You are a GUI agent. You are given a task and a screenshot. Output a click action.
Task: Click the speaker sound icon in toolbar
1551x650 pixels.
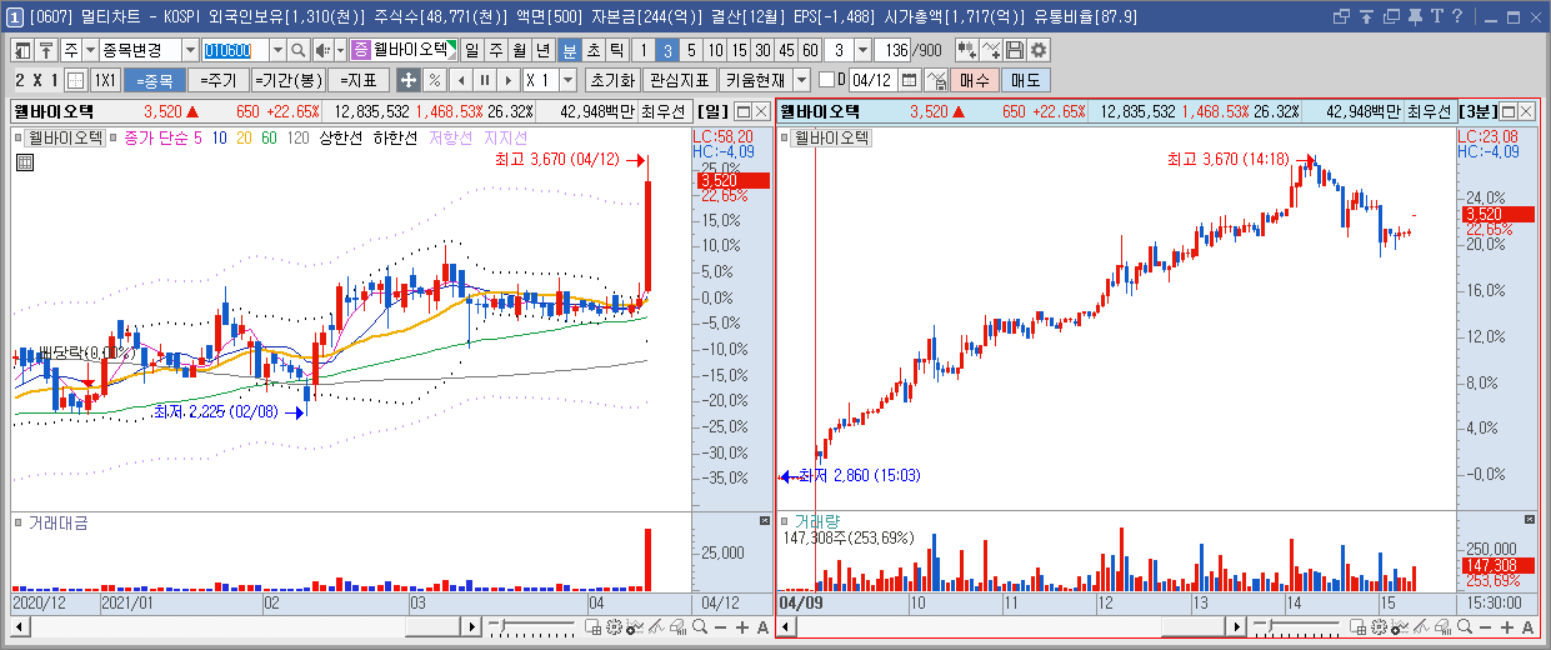(x=322, y=50)
